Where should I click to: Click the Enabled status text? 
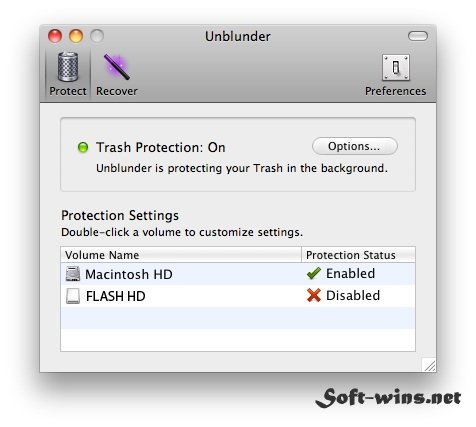click(350, 273)
